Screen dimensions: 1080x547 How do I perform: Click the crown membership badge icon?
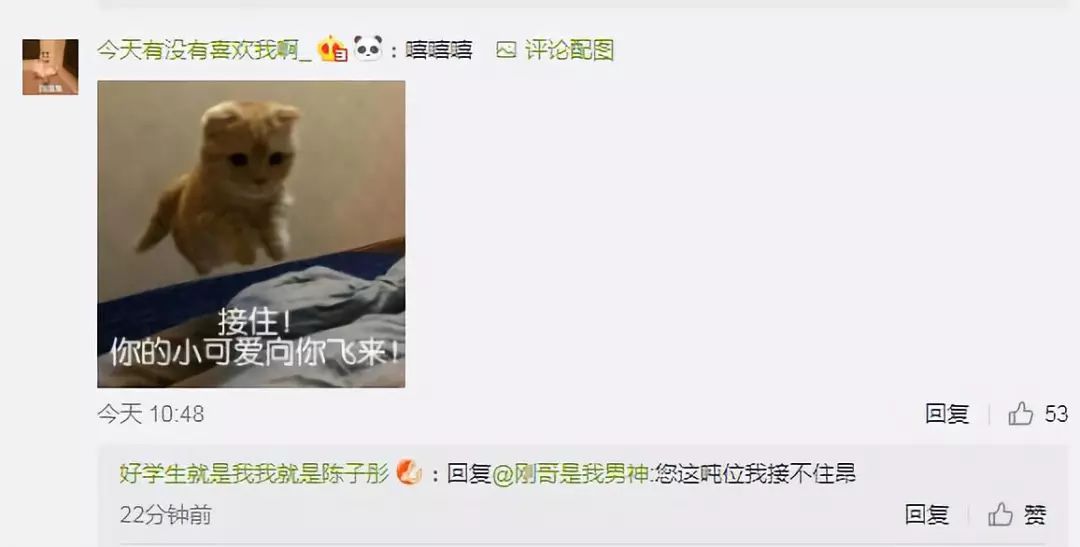tap(332, 50)
